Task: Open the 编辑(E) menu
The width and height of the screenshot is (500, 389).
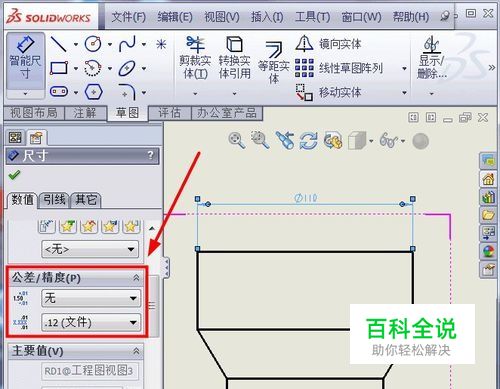Action: 175,17
